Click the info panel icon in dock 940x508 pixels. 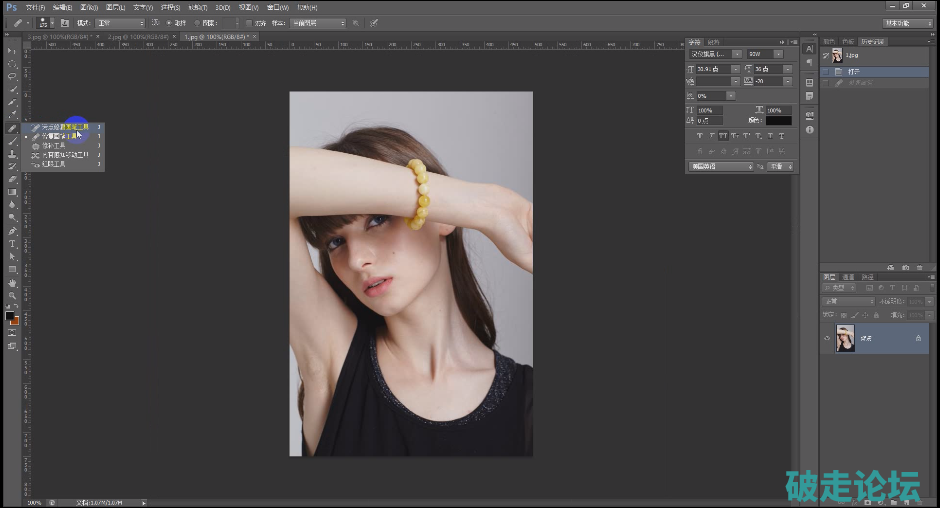(x=809, y=130)
